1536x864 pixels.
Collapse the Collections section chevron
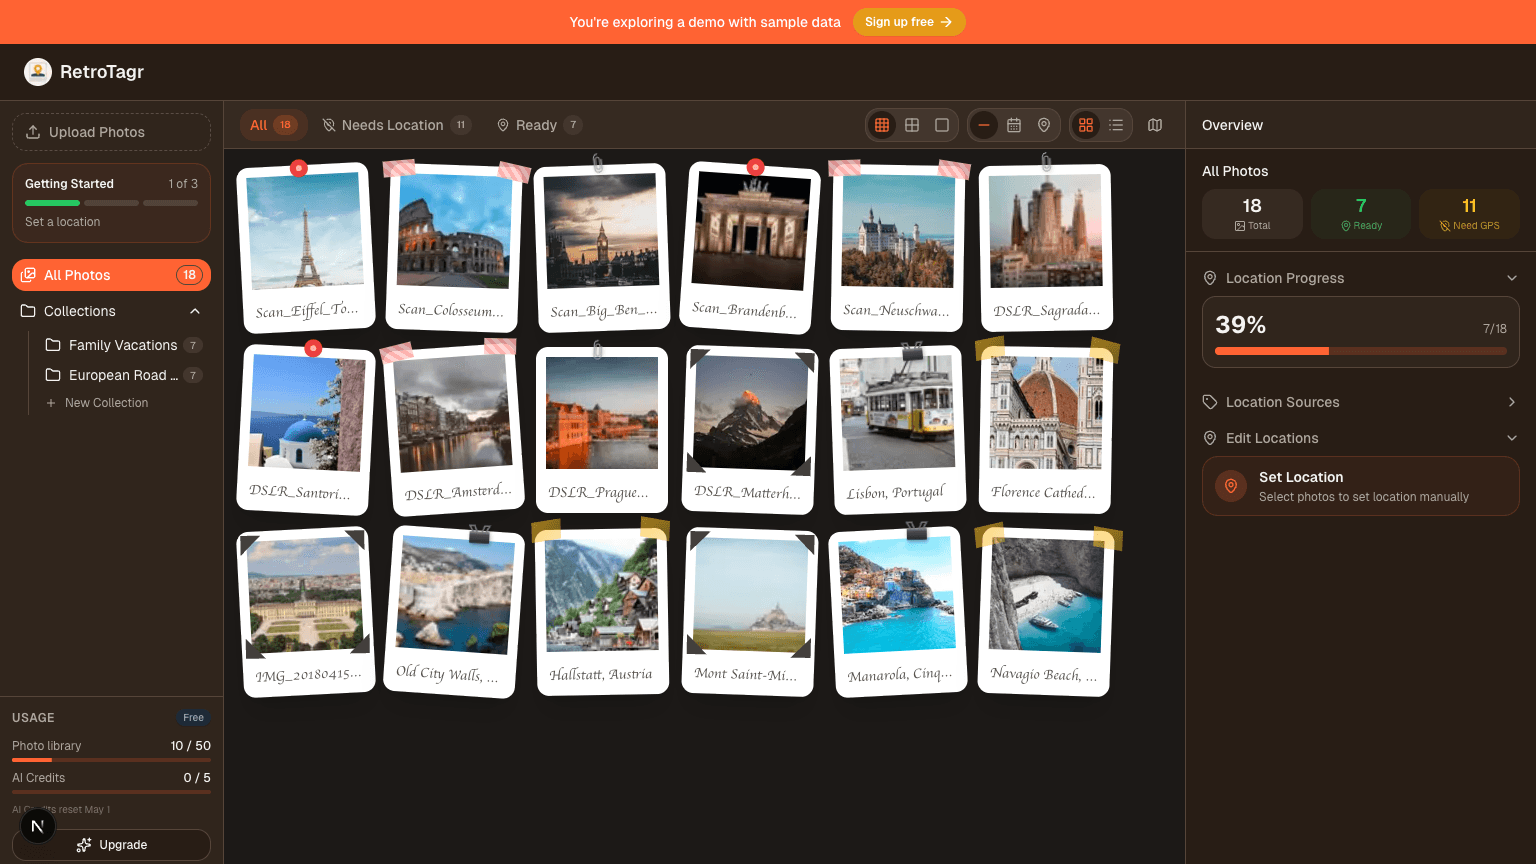tap(195, 311)
